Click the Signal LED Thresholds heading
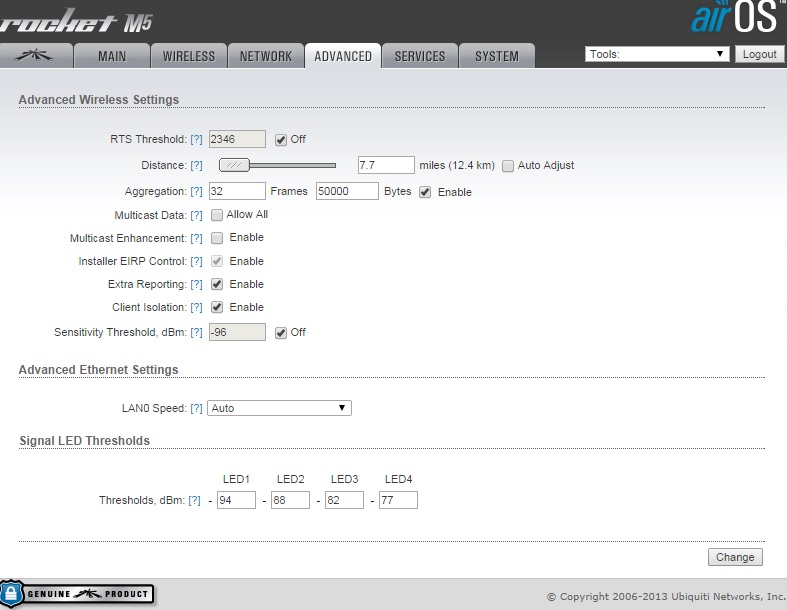This screenshot has width=787, height=610. click(84, 440)
